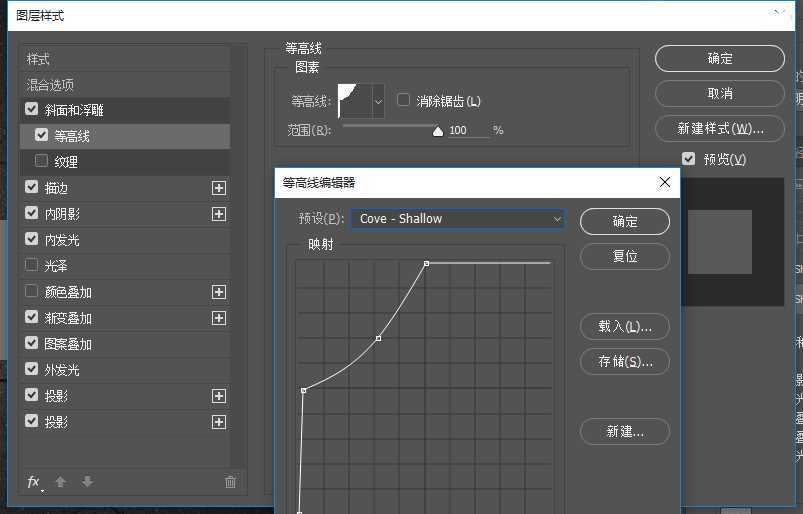The image size is (803, 514).
Task: Open the fx menu at panel bottom
Action: tap(34, 482)
